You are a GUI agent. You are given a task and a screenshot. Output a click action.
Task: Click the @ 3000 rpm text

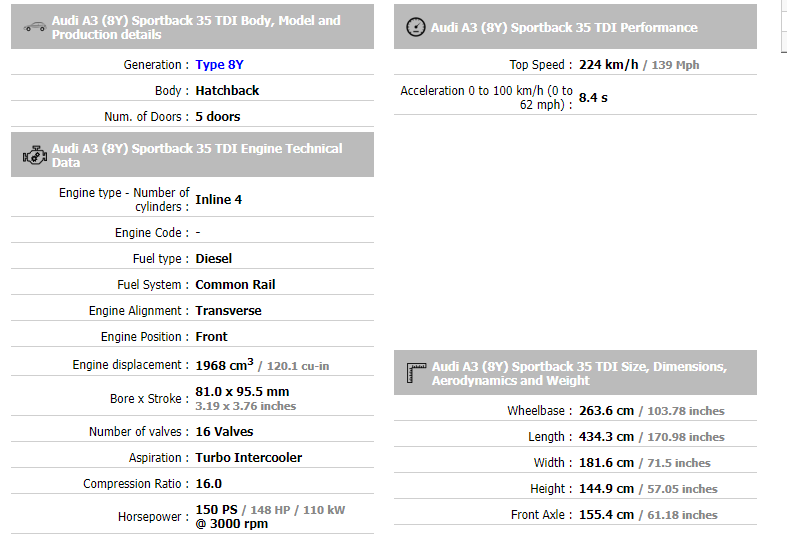point(231,524)
